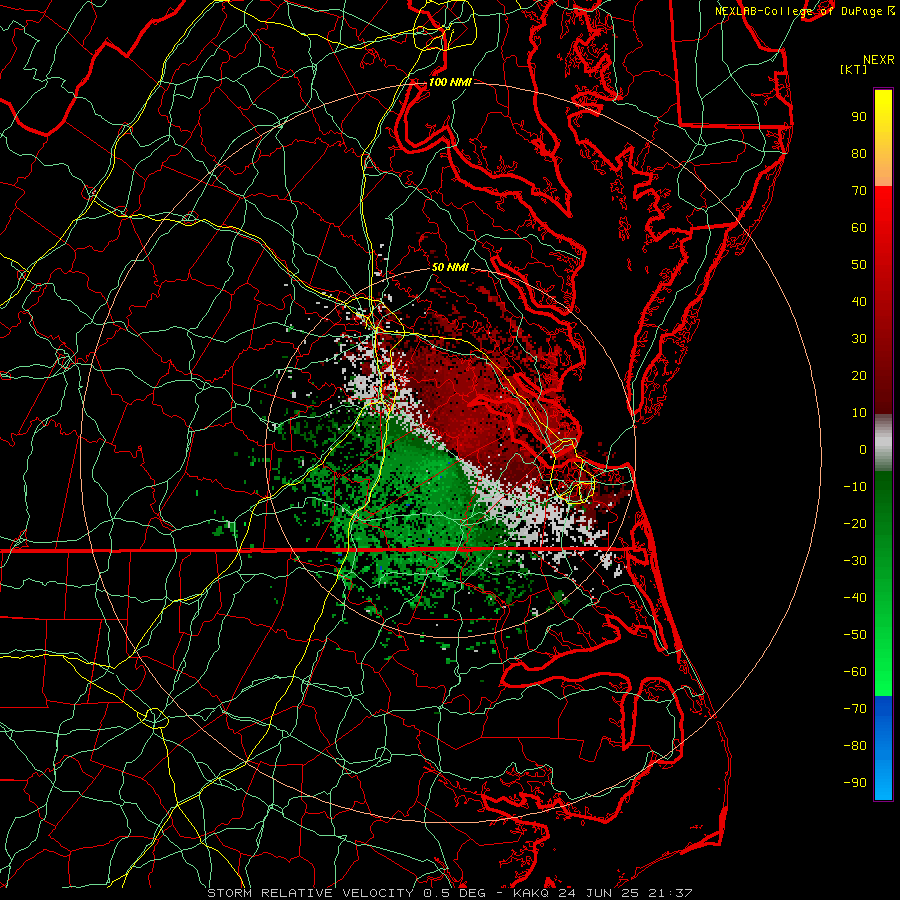Screen dimensions: 900x900
Task: Click the NEXR text above the scale
Action: pyautogui.click(x=879, y=59)
